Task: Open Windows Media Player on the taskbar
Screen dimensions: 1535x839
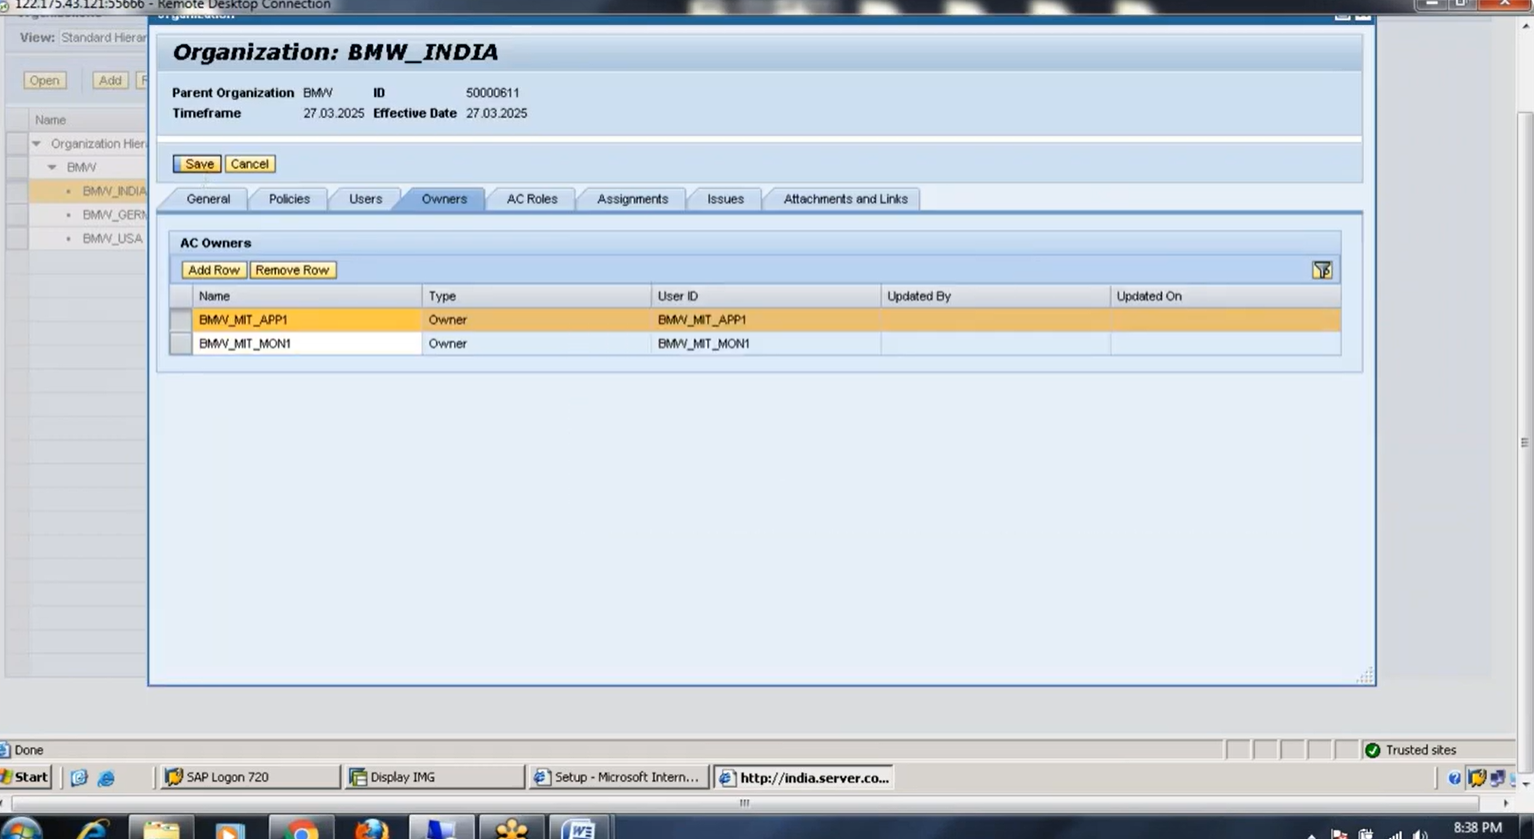Action: (229, 829)
